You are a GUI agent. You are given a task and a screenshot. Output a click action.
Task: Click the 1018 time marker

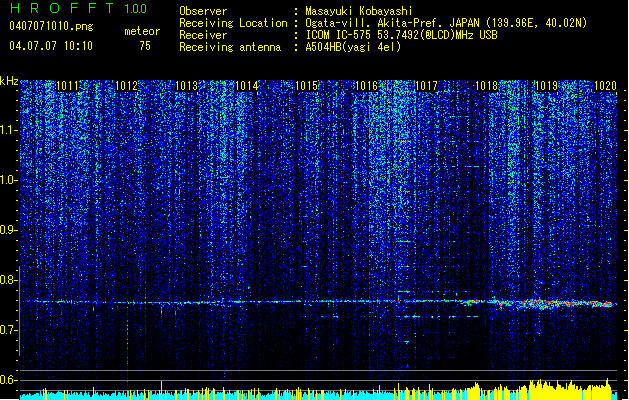[x=486, y=86]
